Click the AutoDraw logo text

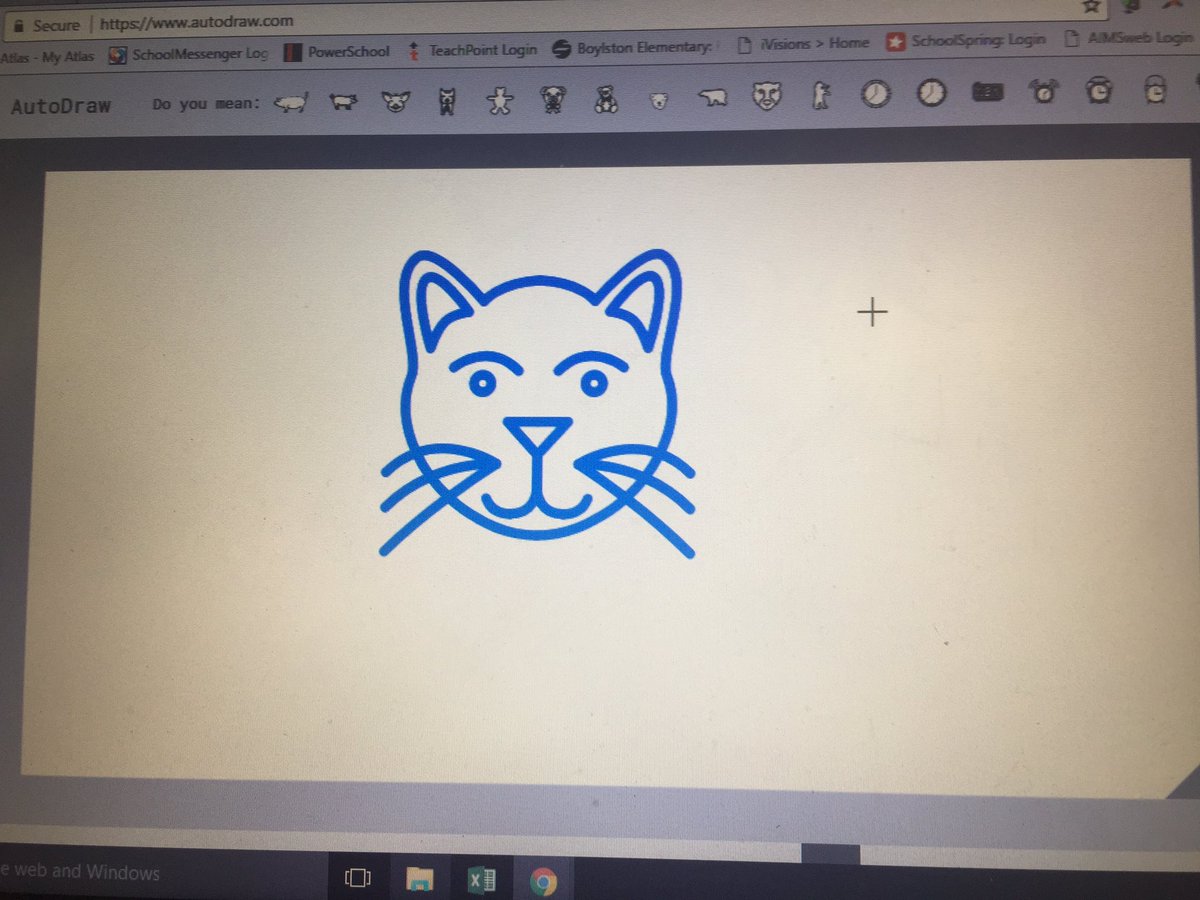tap(61, 105)
